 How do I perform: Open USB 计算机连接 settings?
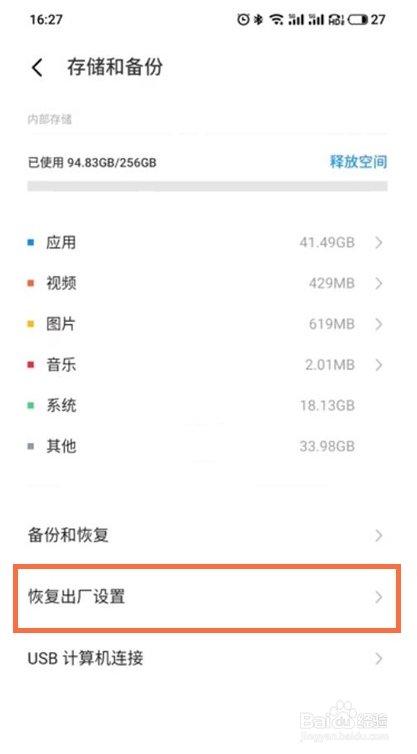click(207, 658)
